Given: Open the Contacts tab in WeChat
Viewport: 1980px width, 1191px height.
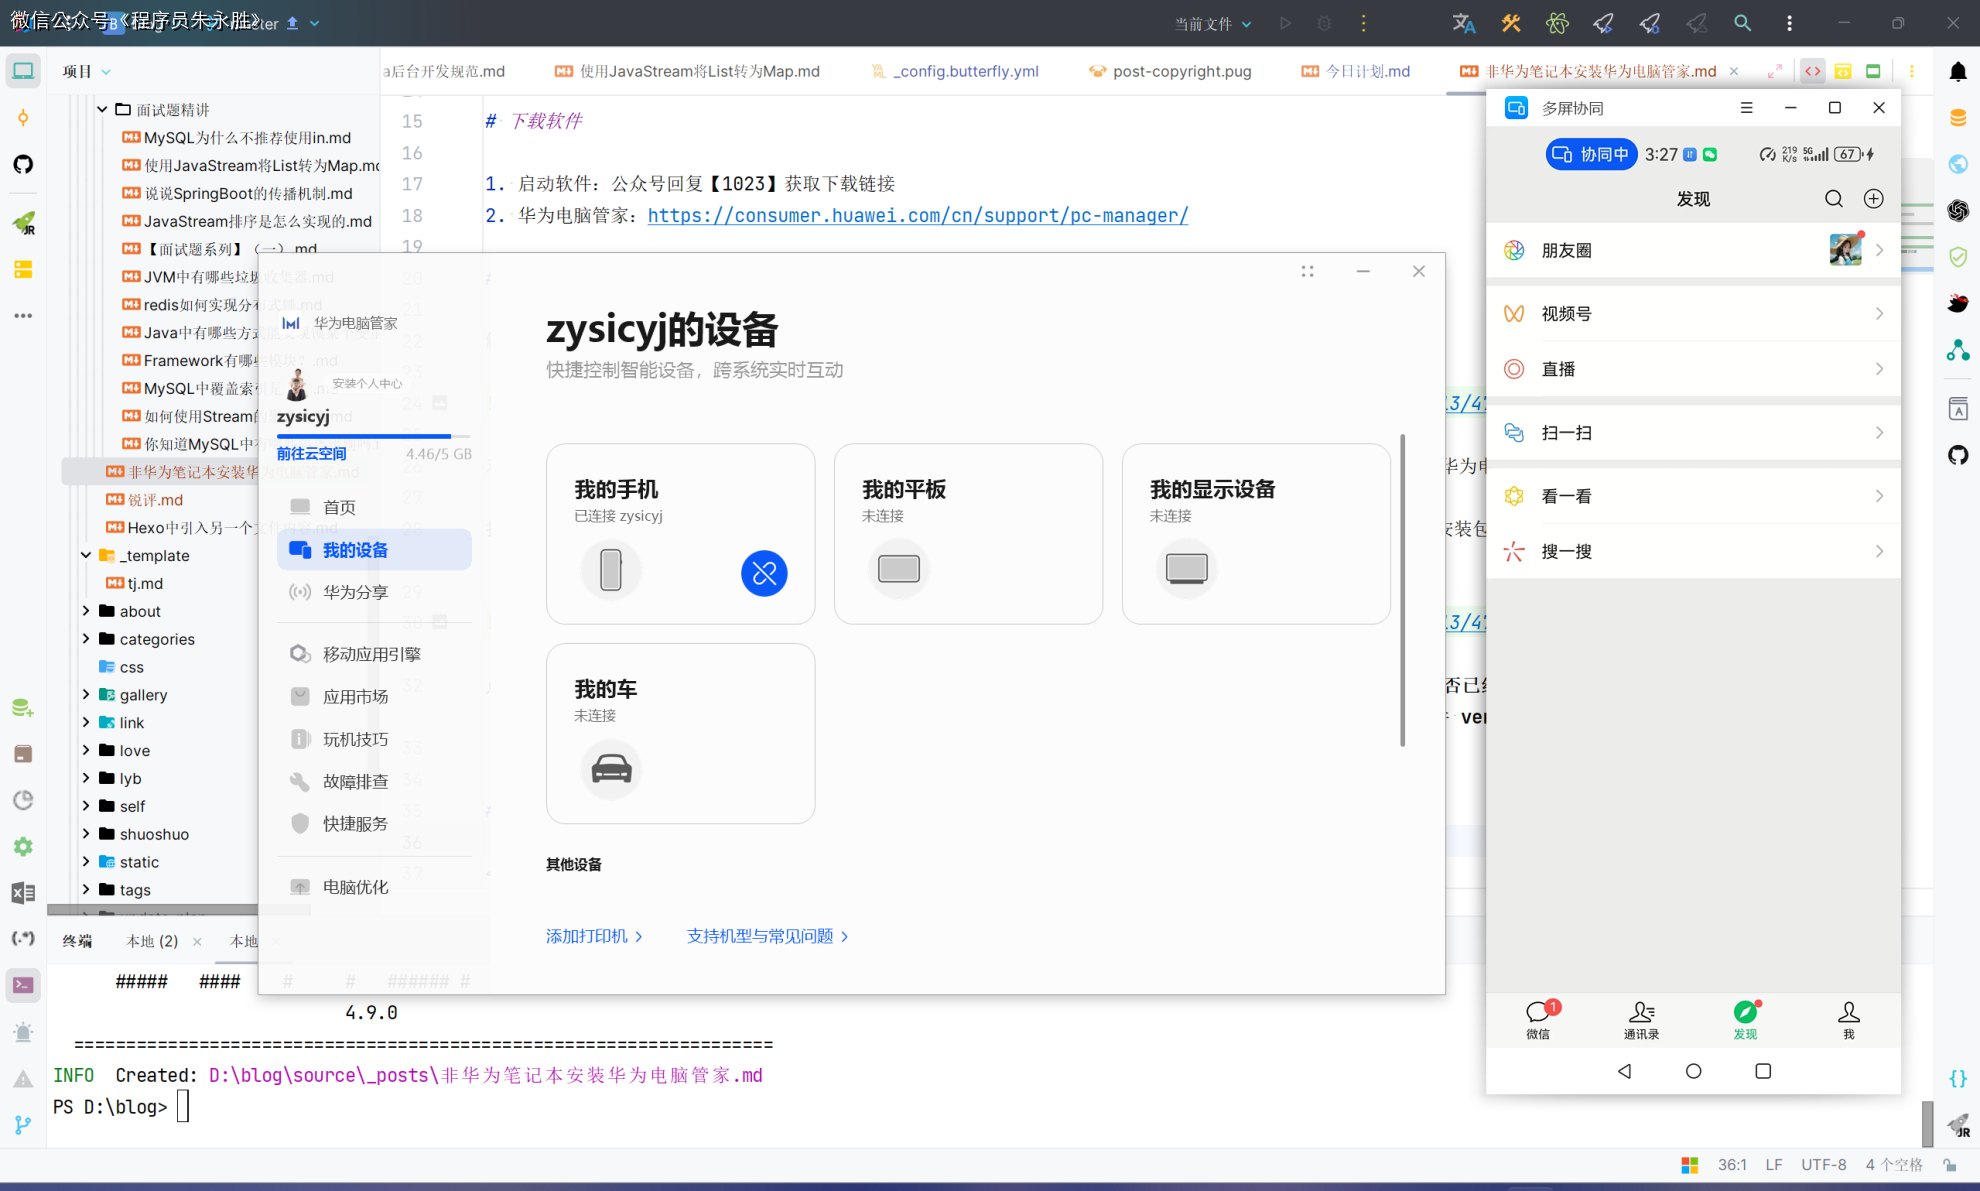Looking at the screenshot, I should pyautogui.click(x=1641, y=1020).
